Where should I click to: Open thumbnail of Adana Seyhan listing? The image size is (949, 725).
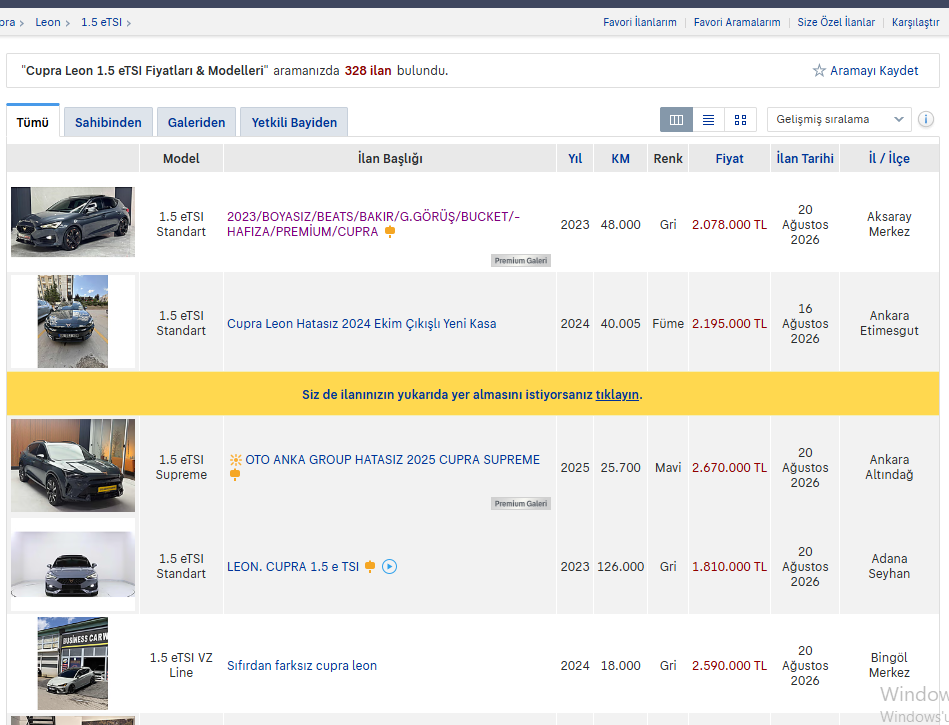tap(73, 565)
